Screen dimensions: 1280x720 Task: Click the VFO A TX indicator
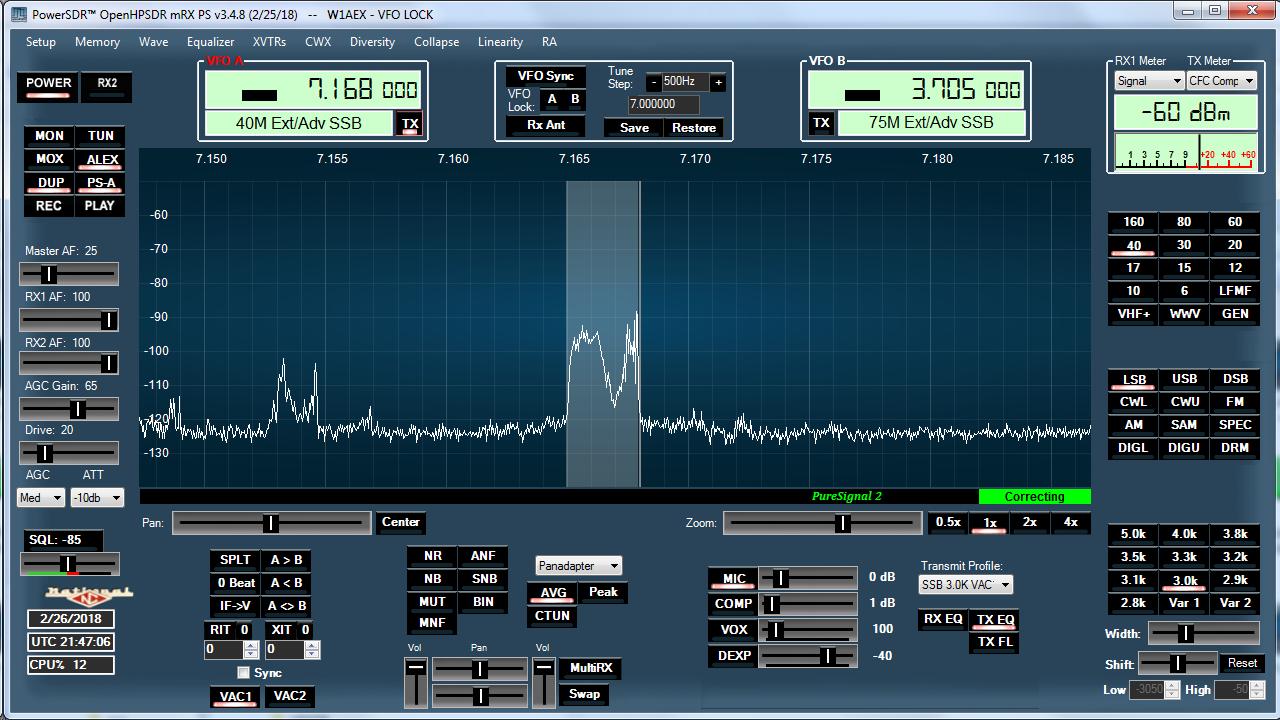[410, 124]
